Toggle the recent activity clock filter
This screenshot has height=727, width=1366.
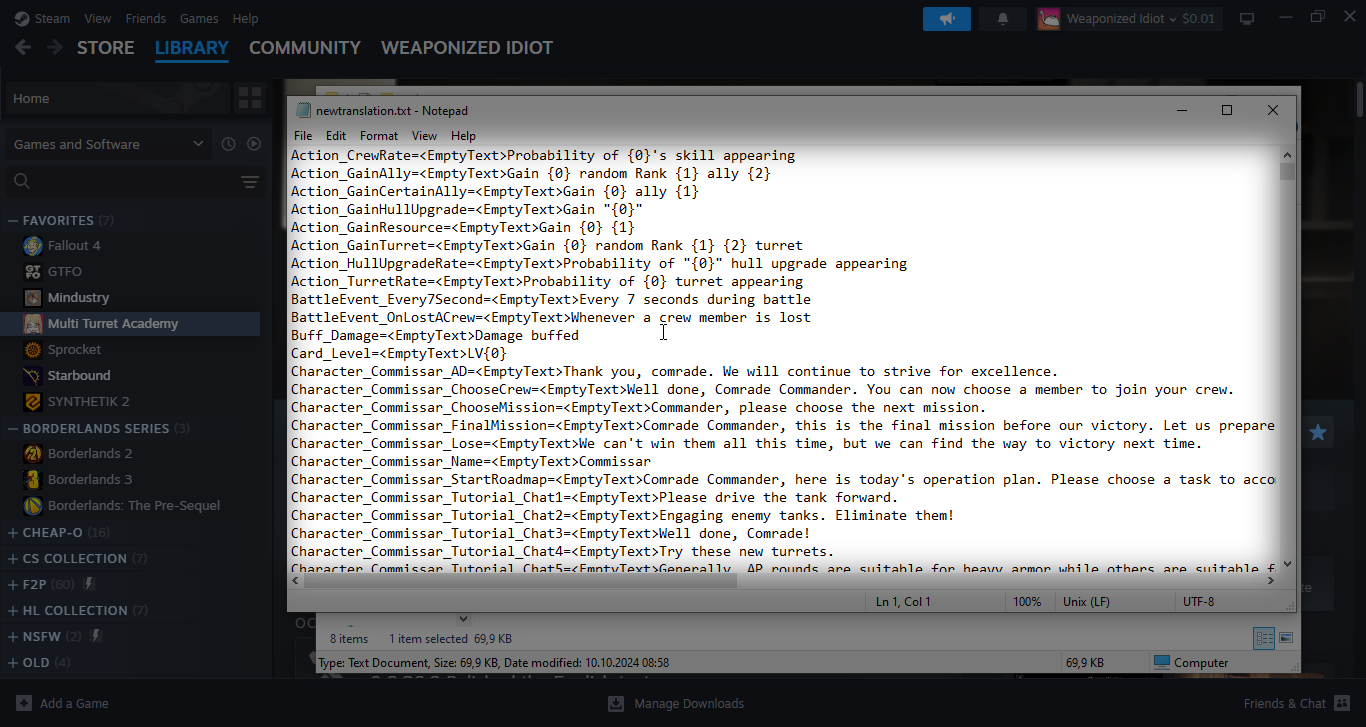(x=228, y=144)
